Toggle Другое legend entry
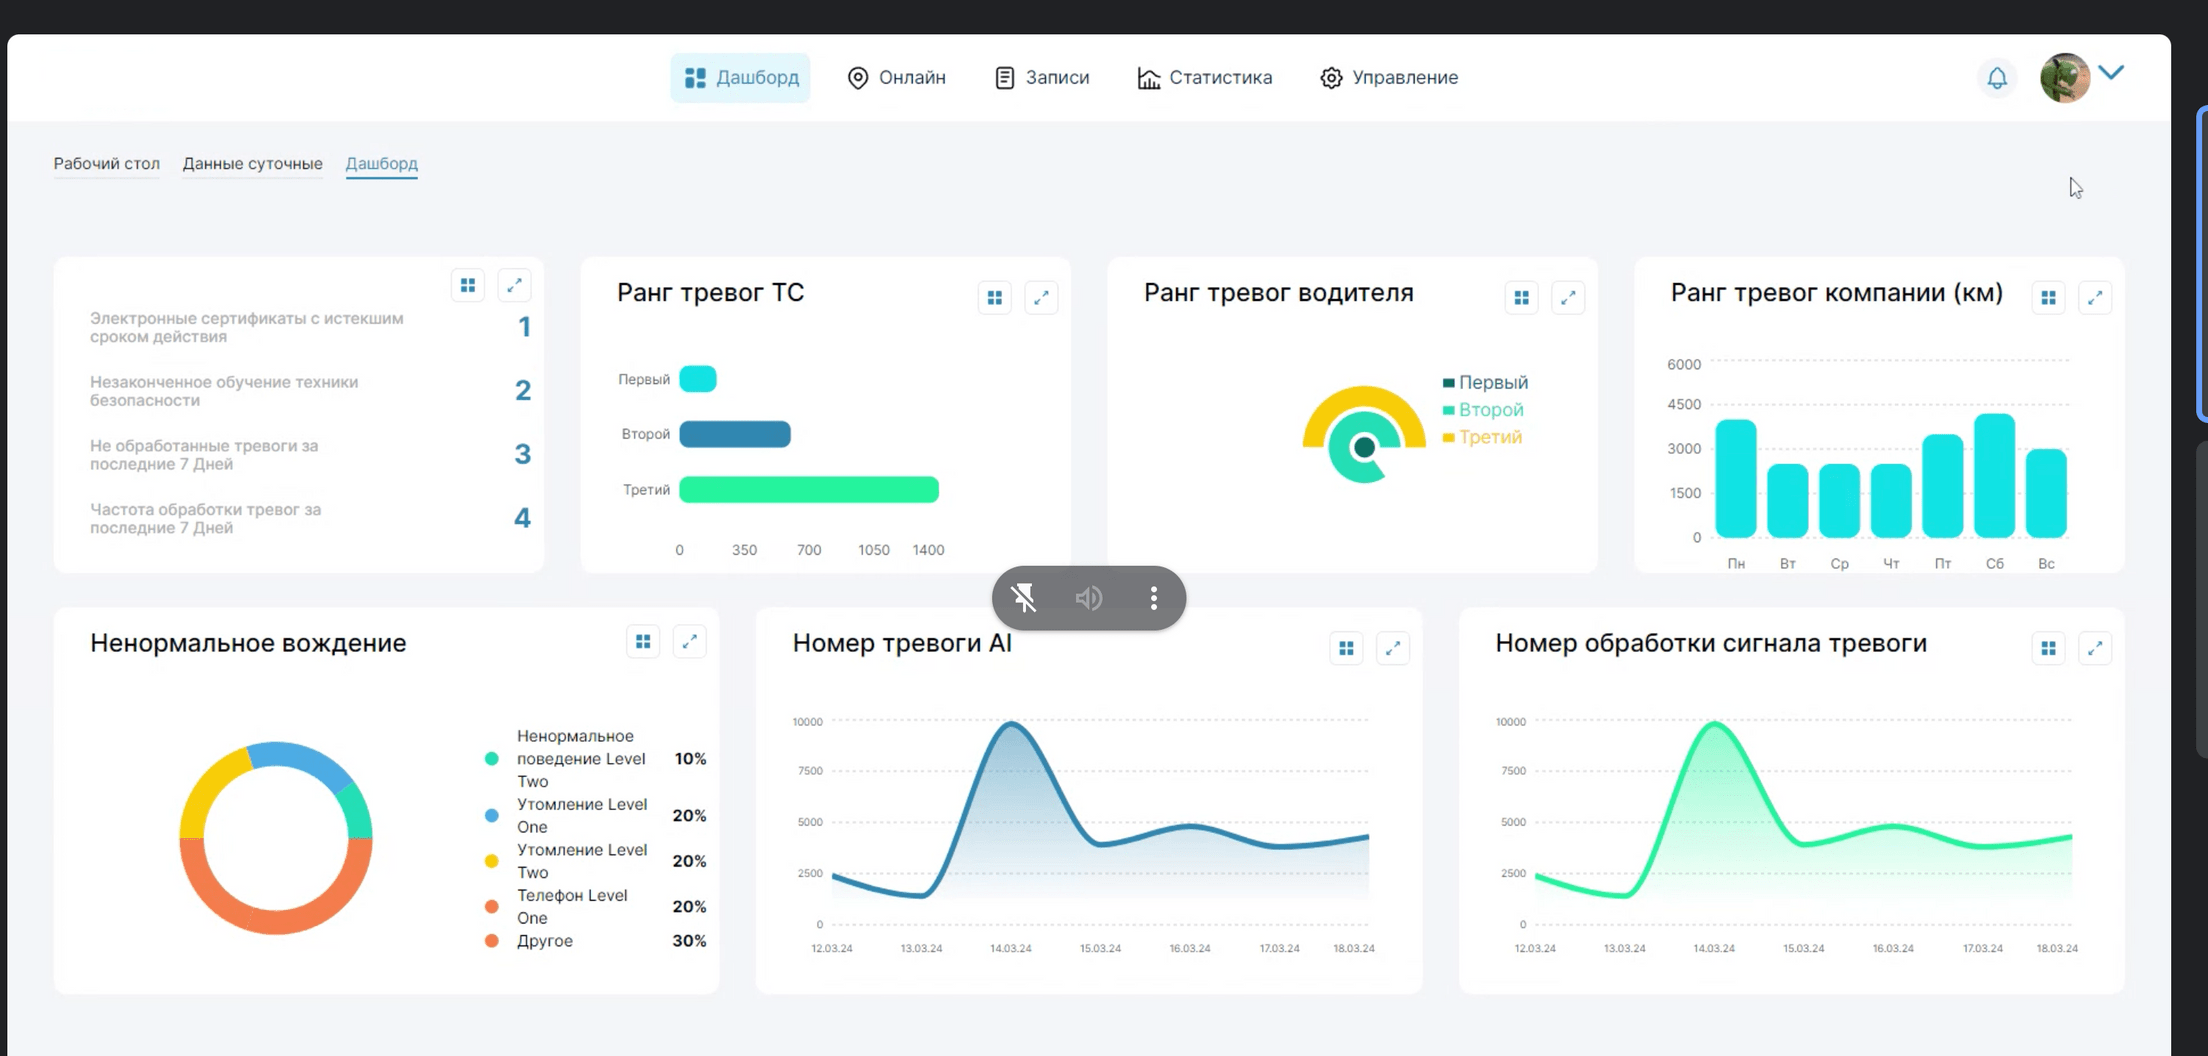 point(595,940)
